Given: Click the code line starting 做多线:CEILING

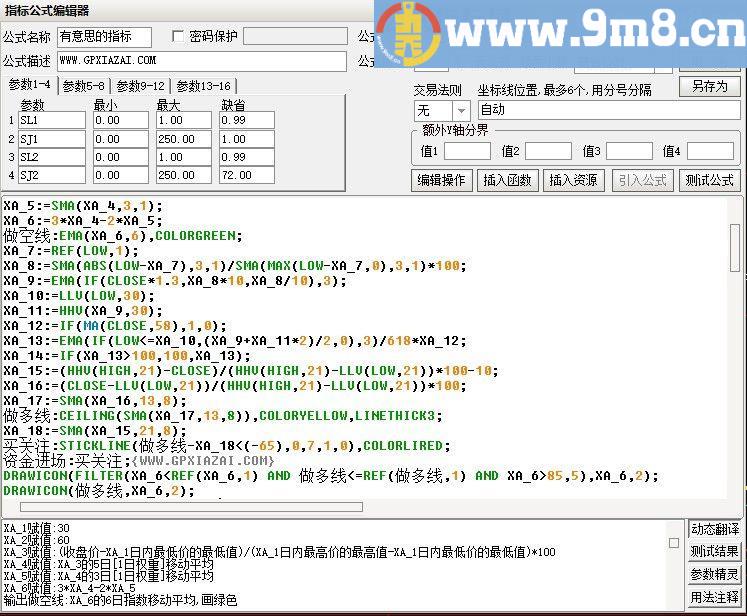Looking at the screenshot, I should click(223, 416).
